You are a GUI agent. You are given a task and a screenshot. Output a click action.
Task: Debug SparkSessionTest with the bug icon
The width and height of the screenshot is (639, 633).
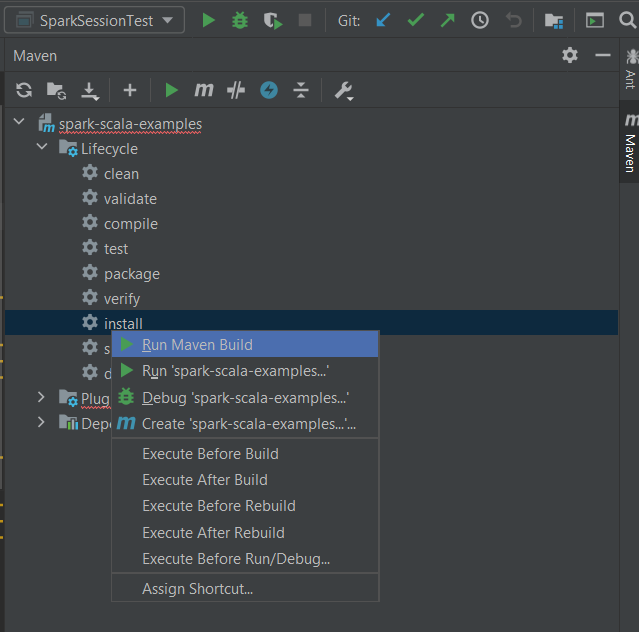(x=240, y=20)
